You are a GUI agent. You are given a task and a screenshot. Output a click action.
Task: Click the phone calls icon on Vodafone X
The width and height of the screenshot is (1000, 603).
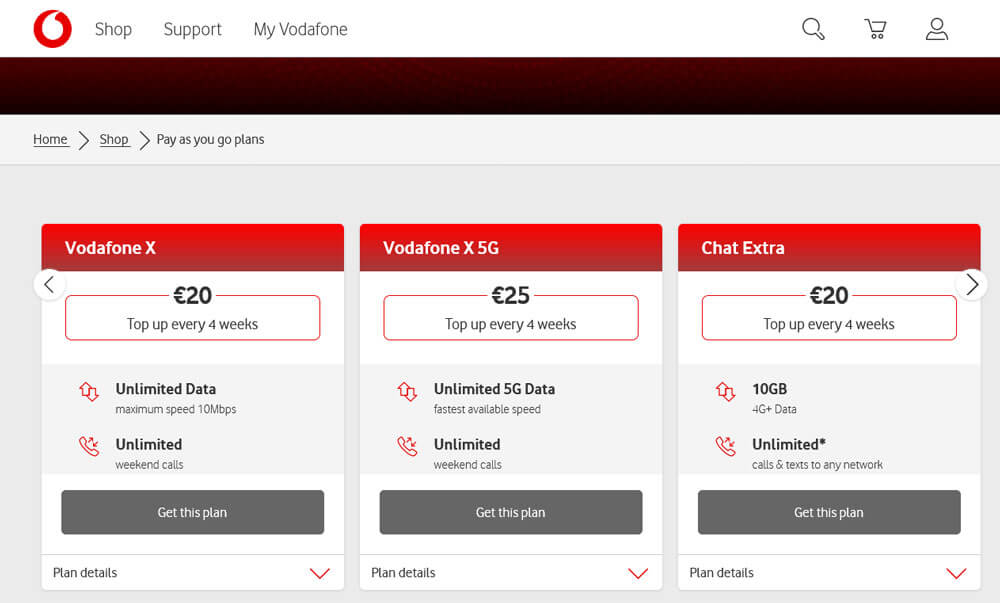pyautogui.click(x=89, y=446)
